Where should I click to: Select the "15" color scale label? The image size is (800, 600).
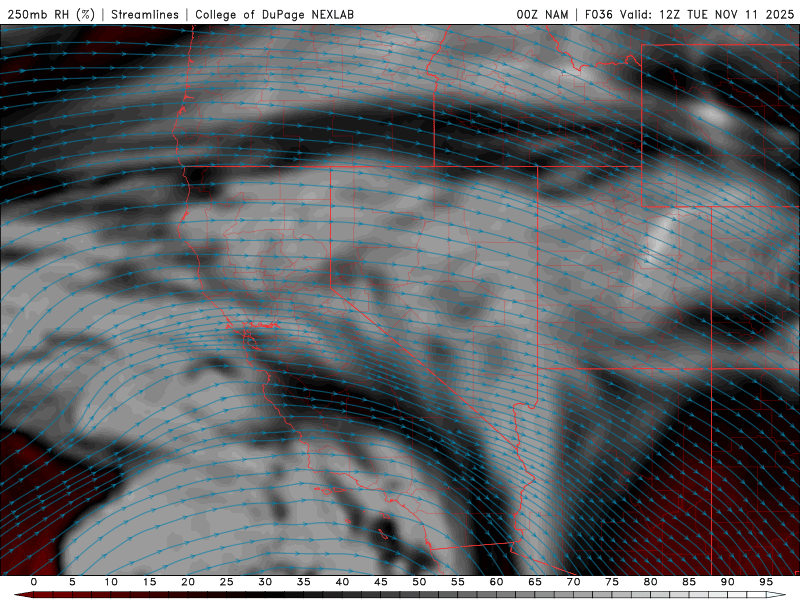coord(149,582)
